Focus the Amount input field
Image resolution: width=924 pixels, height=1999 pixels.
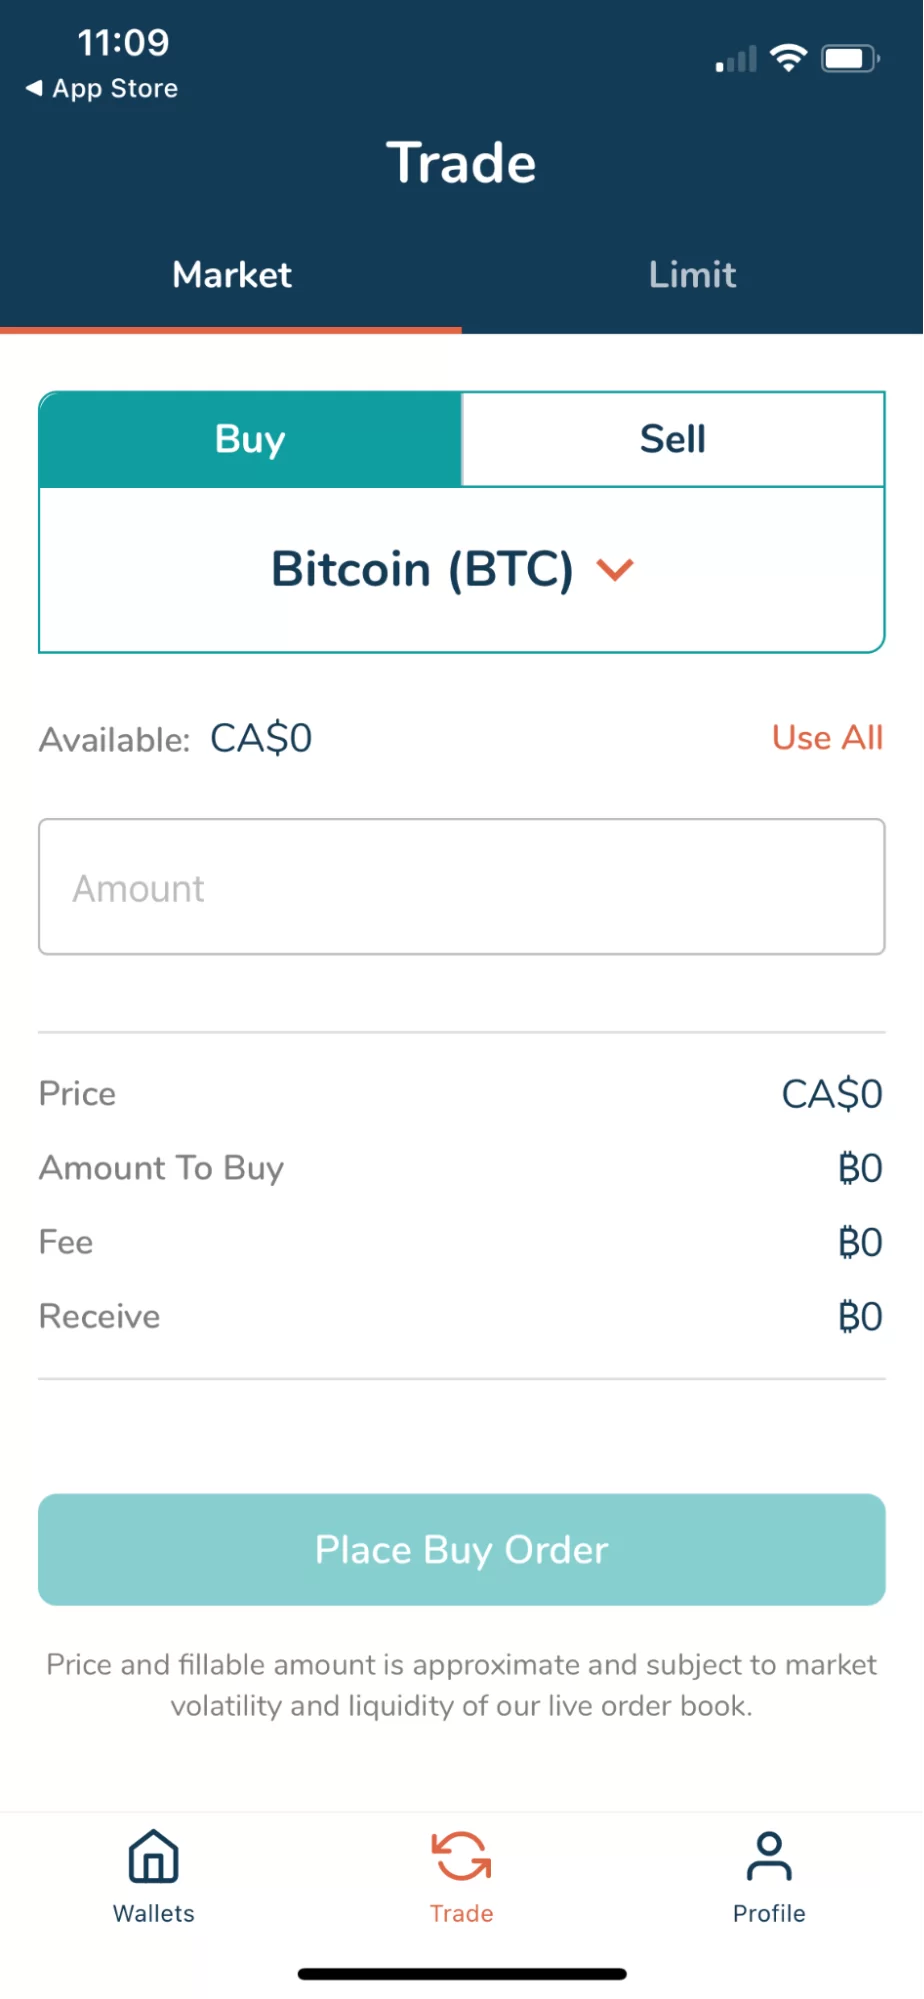pyautogui.click(x=461, y=887)
